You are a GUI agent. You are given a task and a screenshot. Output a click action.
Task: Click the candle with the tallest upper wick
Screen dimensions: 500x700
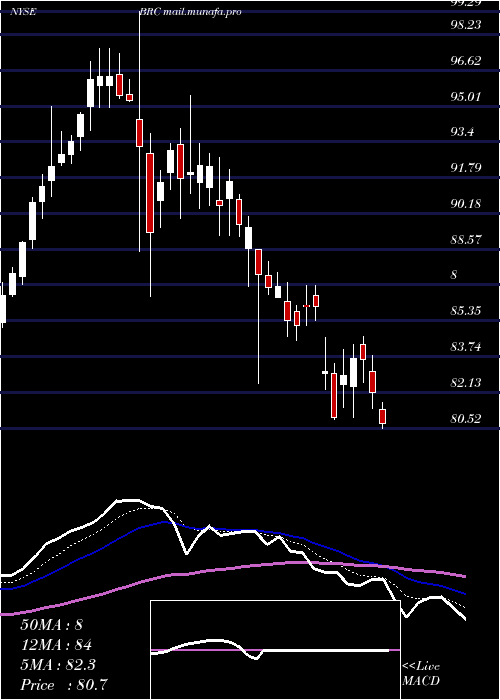[x=139, y=133]
